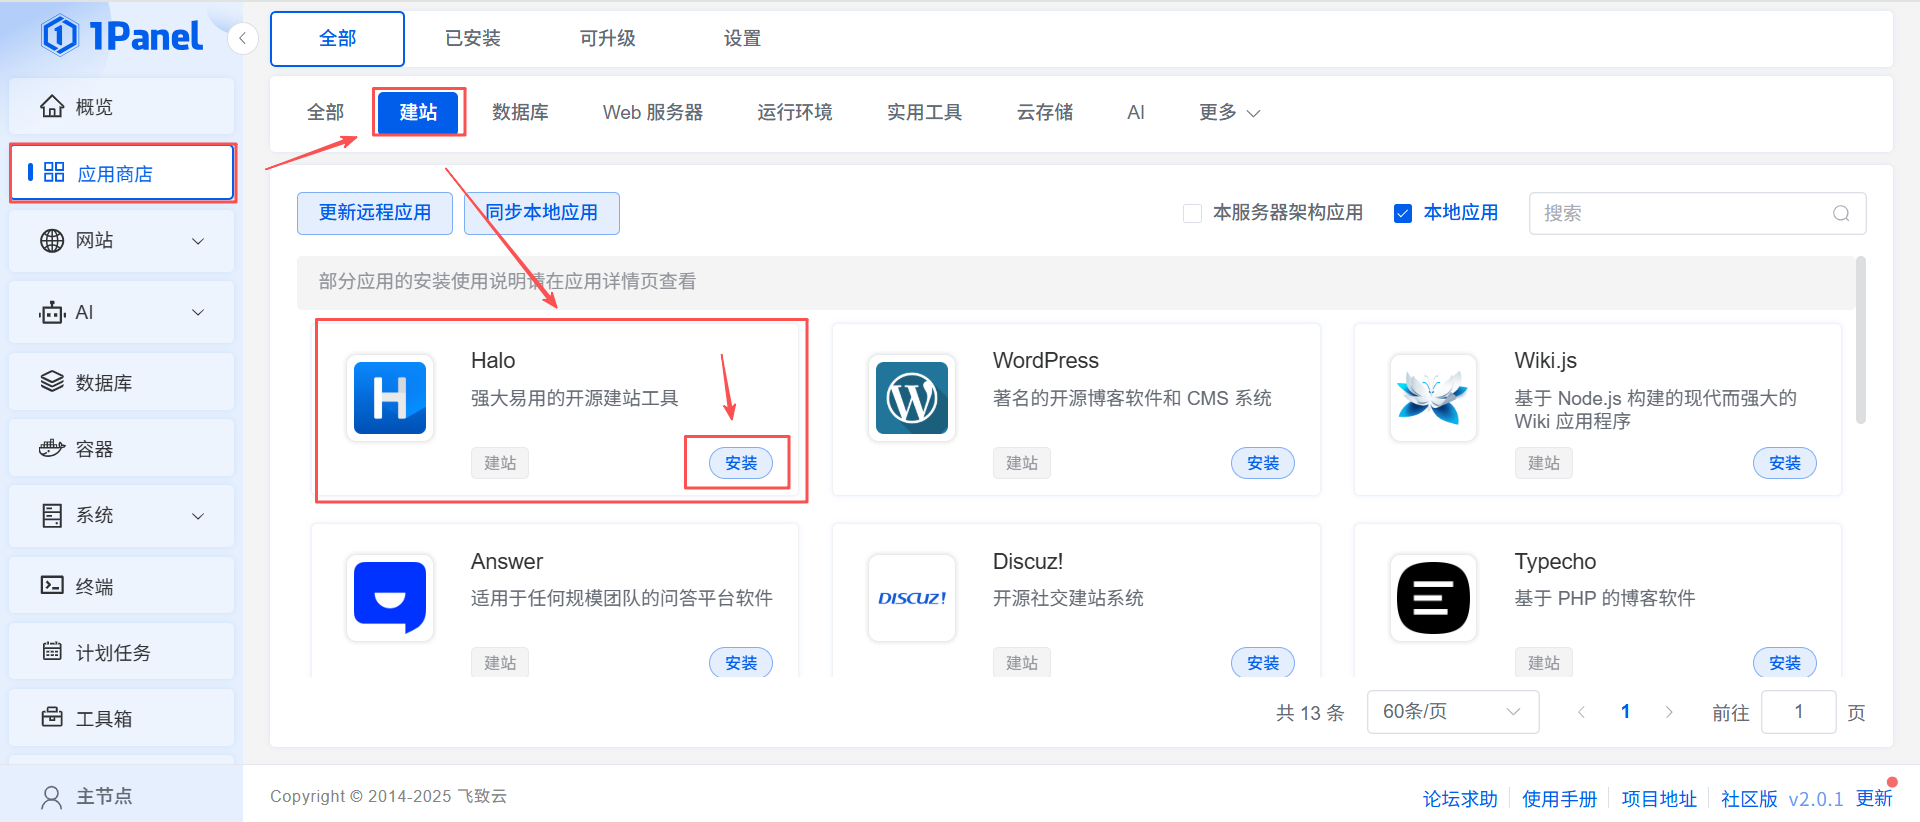Expand the AI sidebar submenu
This screenshot has height=822, width=1920.
(198, 313)
